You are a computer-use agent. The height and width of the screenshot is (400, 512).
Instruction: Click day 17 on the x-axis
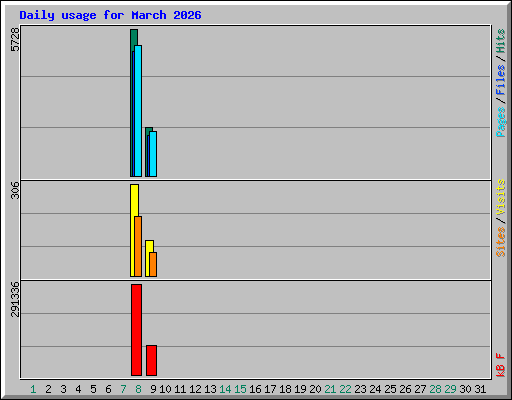point(270,389)
